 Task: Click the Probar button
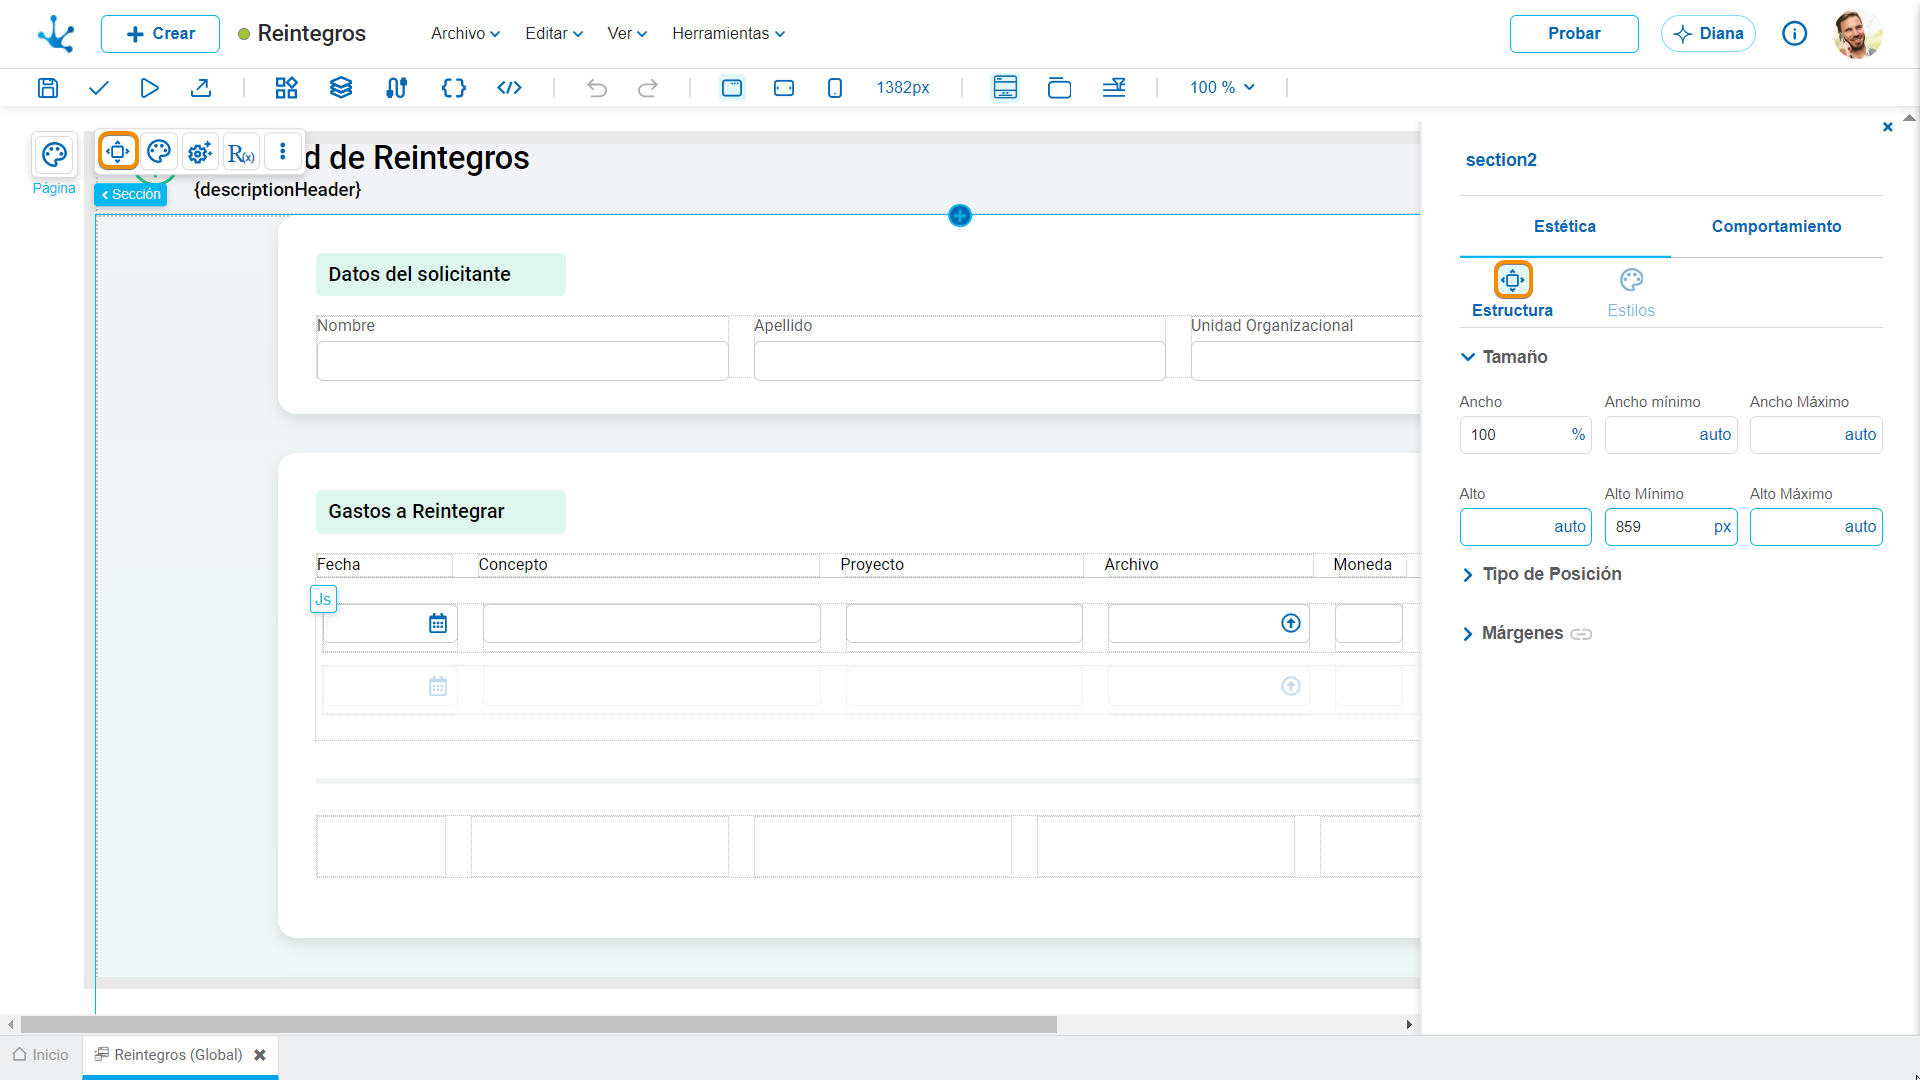click(1574, 34)
